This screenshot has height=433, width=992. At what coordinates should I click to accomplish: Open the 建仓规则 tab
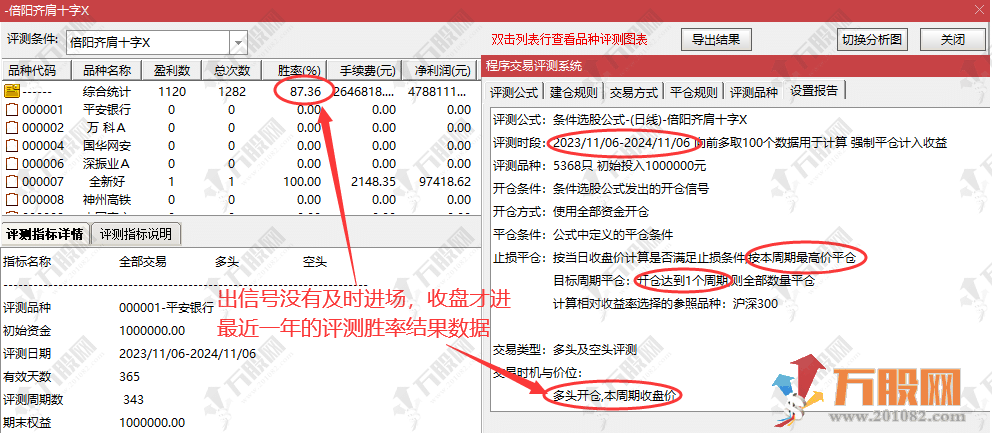pos(574,92)
